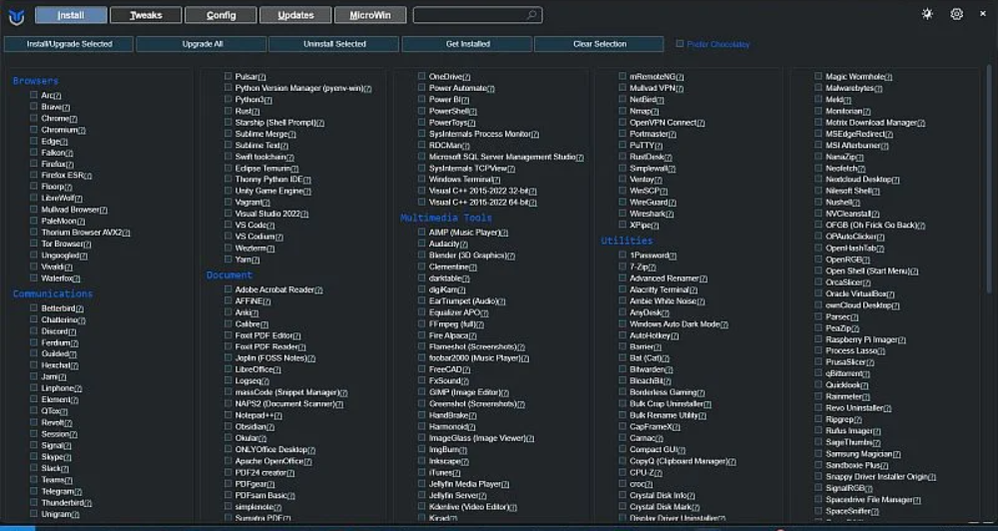Open the [?] help link beside Bitwarden
The image size is (998, 531).
tap(669, 370)
